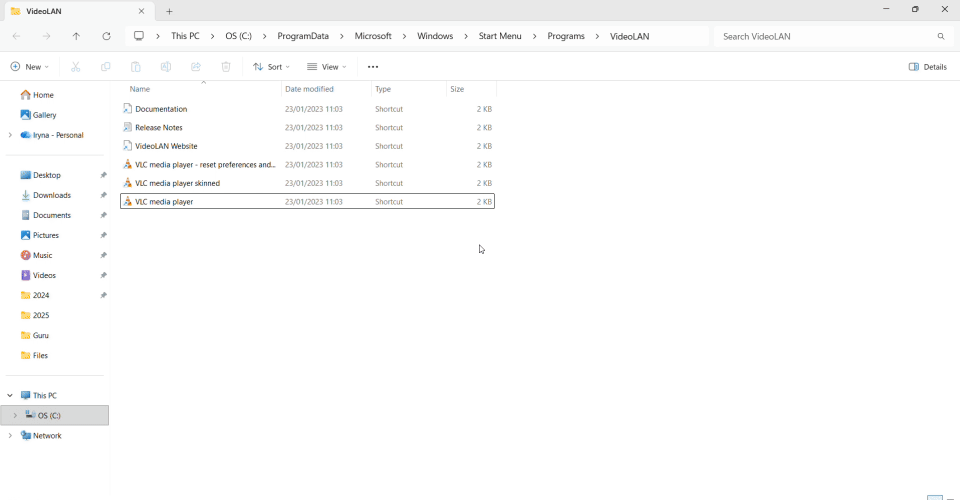Open the Files folder in sidebar
Image resolution: width=960 pixels, height=500 pixels.
pyautogui.click(x=34, y=356)
